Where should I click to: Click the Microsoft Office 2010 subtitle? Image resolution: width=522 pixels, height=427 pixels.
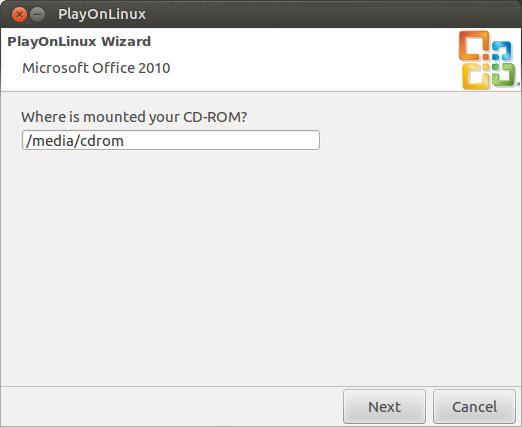pos(96,68)
